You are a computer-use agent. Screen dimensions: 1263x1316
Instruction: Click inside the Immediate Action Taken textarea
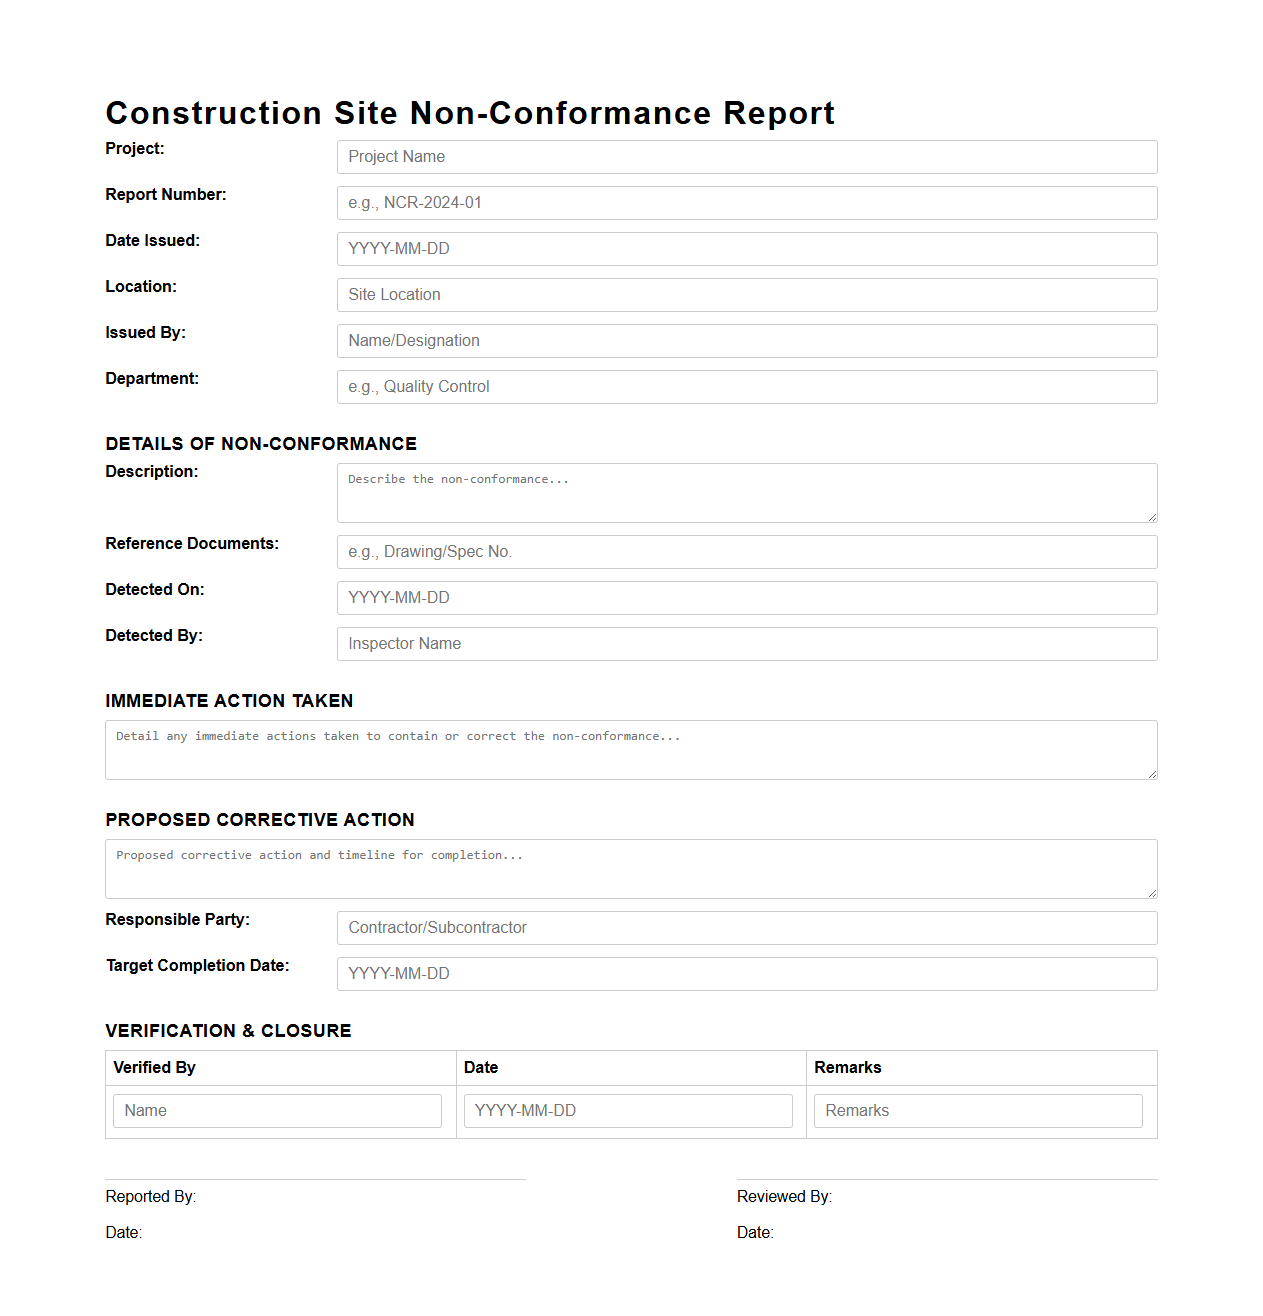[x=630, y=749]
